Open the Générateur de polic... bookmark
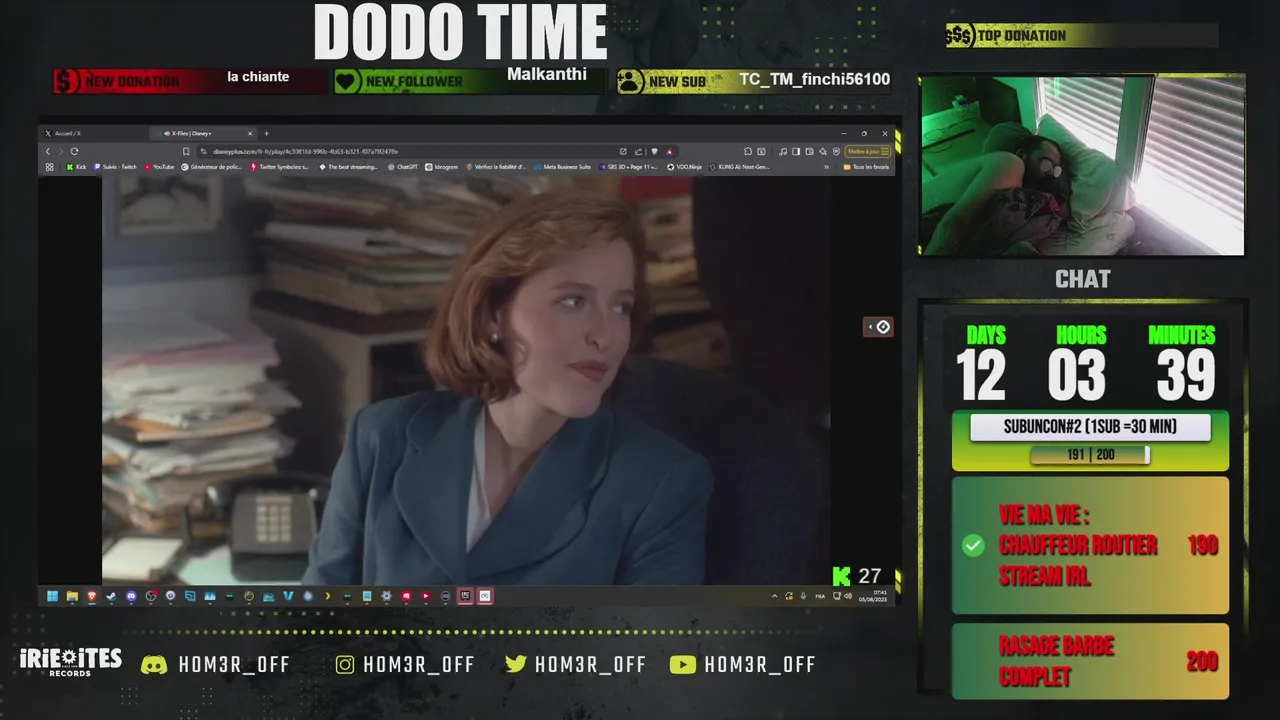1280x720 pixels. click(212, 167)
